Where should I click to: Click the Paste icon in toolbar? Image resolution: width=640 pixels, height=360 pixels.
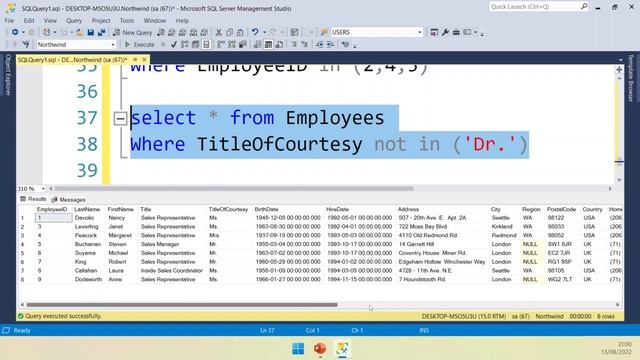(x=240, y=32)
